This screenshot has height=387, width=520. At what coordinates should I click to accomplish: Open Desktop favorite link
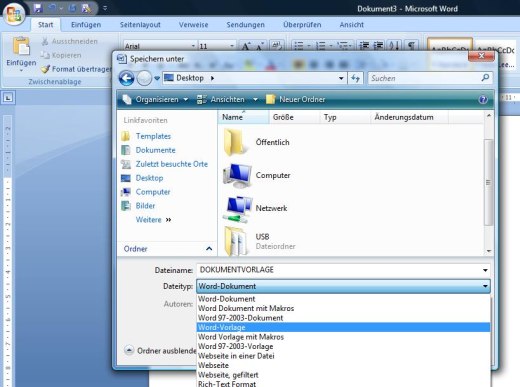(x=149, y=178)
